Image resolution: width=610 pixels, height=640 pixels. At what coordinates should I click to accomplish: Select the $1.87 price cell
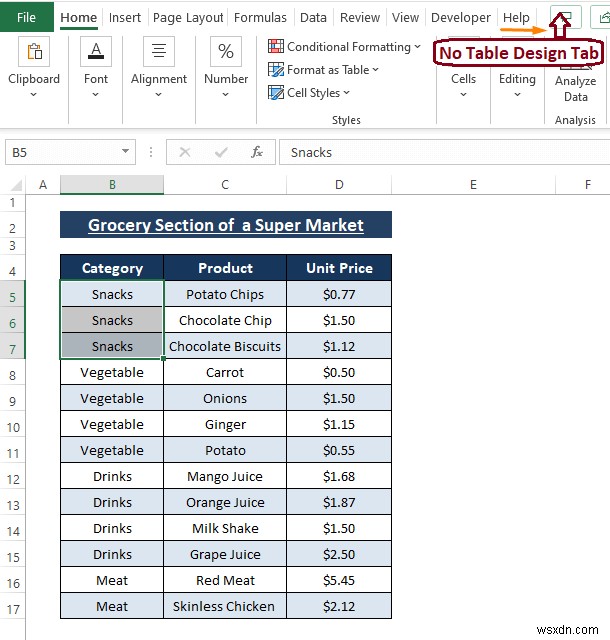tap(339, 502)
